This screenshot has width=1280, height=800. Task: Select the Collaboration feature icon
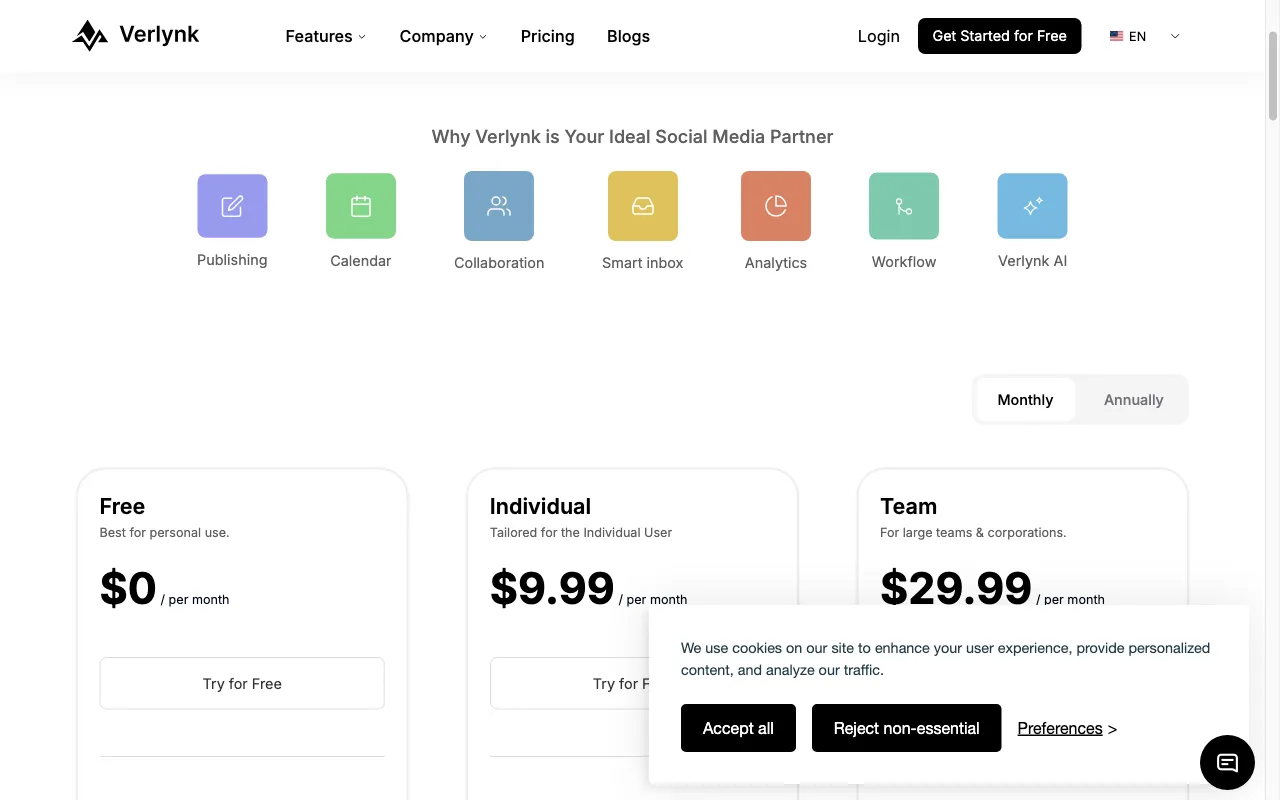tap(499, 206)
